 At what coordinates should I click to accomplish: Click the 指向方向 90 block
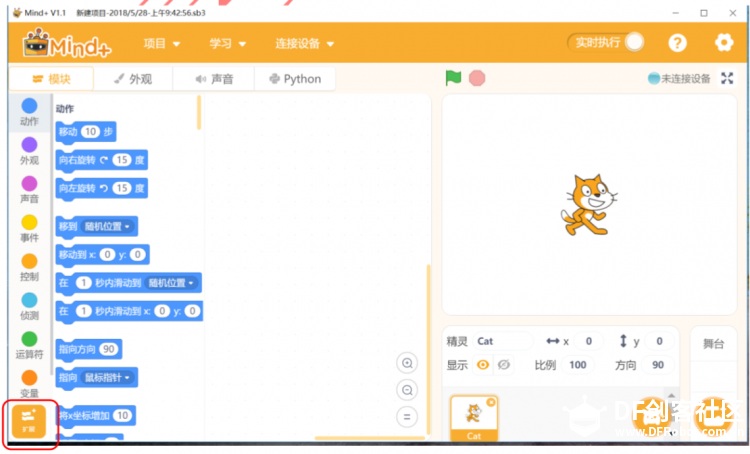pos(89,349)
